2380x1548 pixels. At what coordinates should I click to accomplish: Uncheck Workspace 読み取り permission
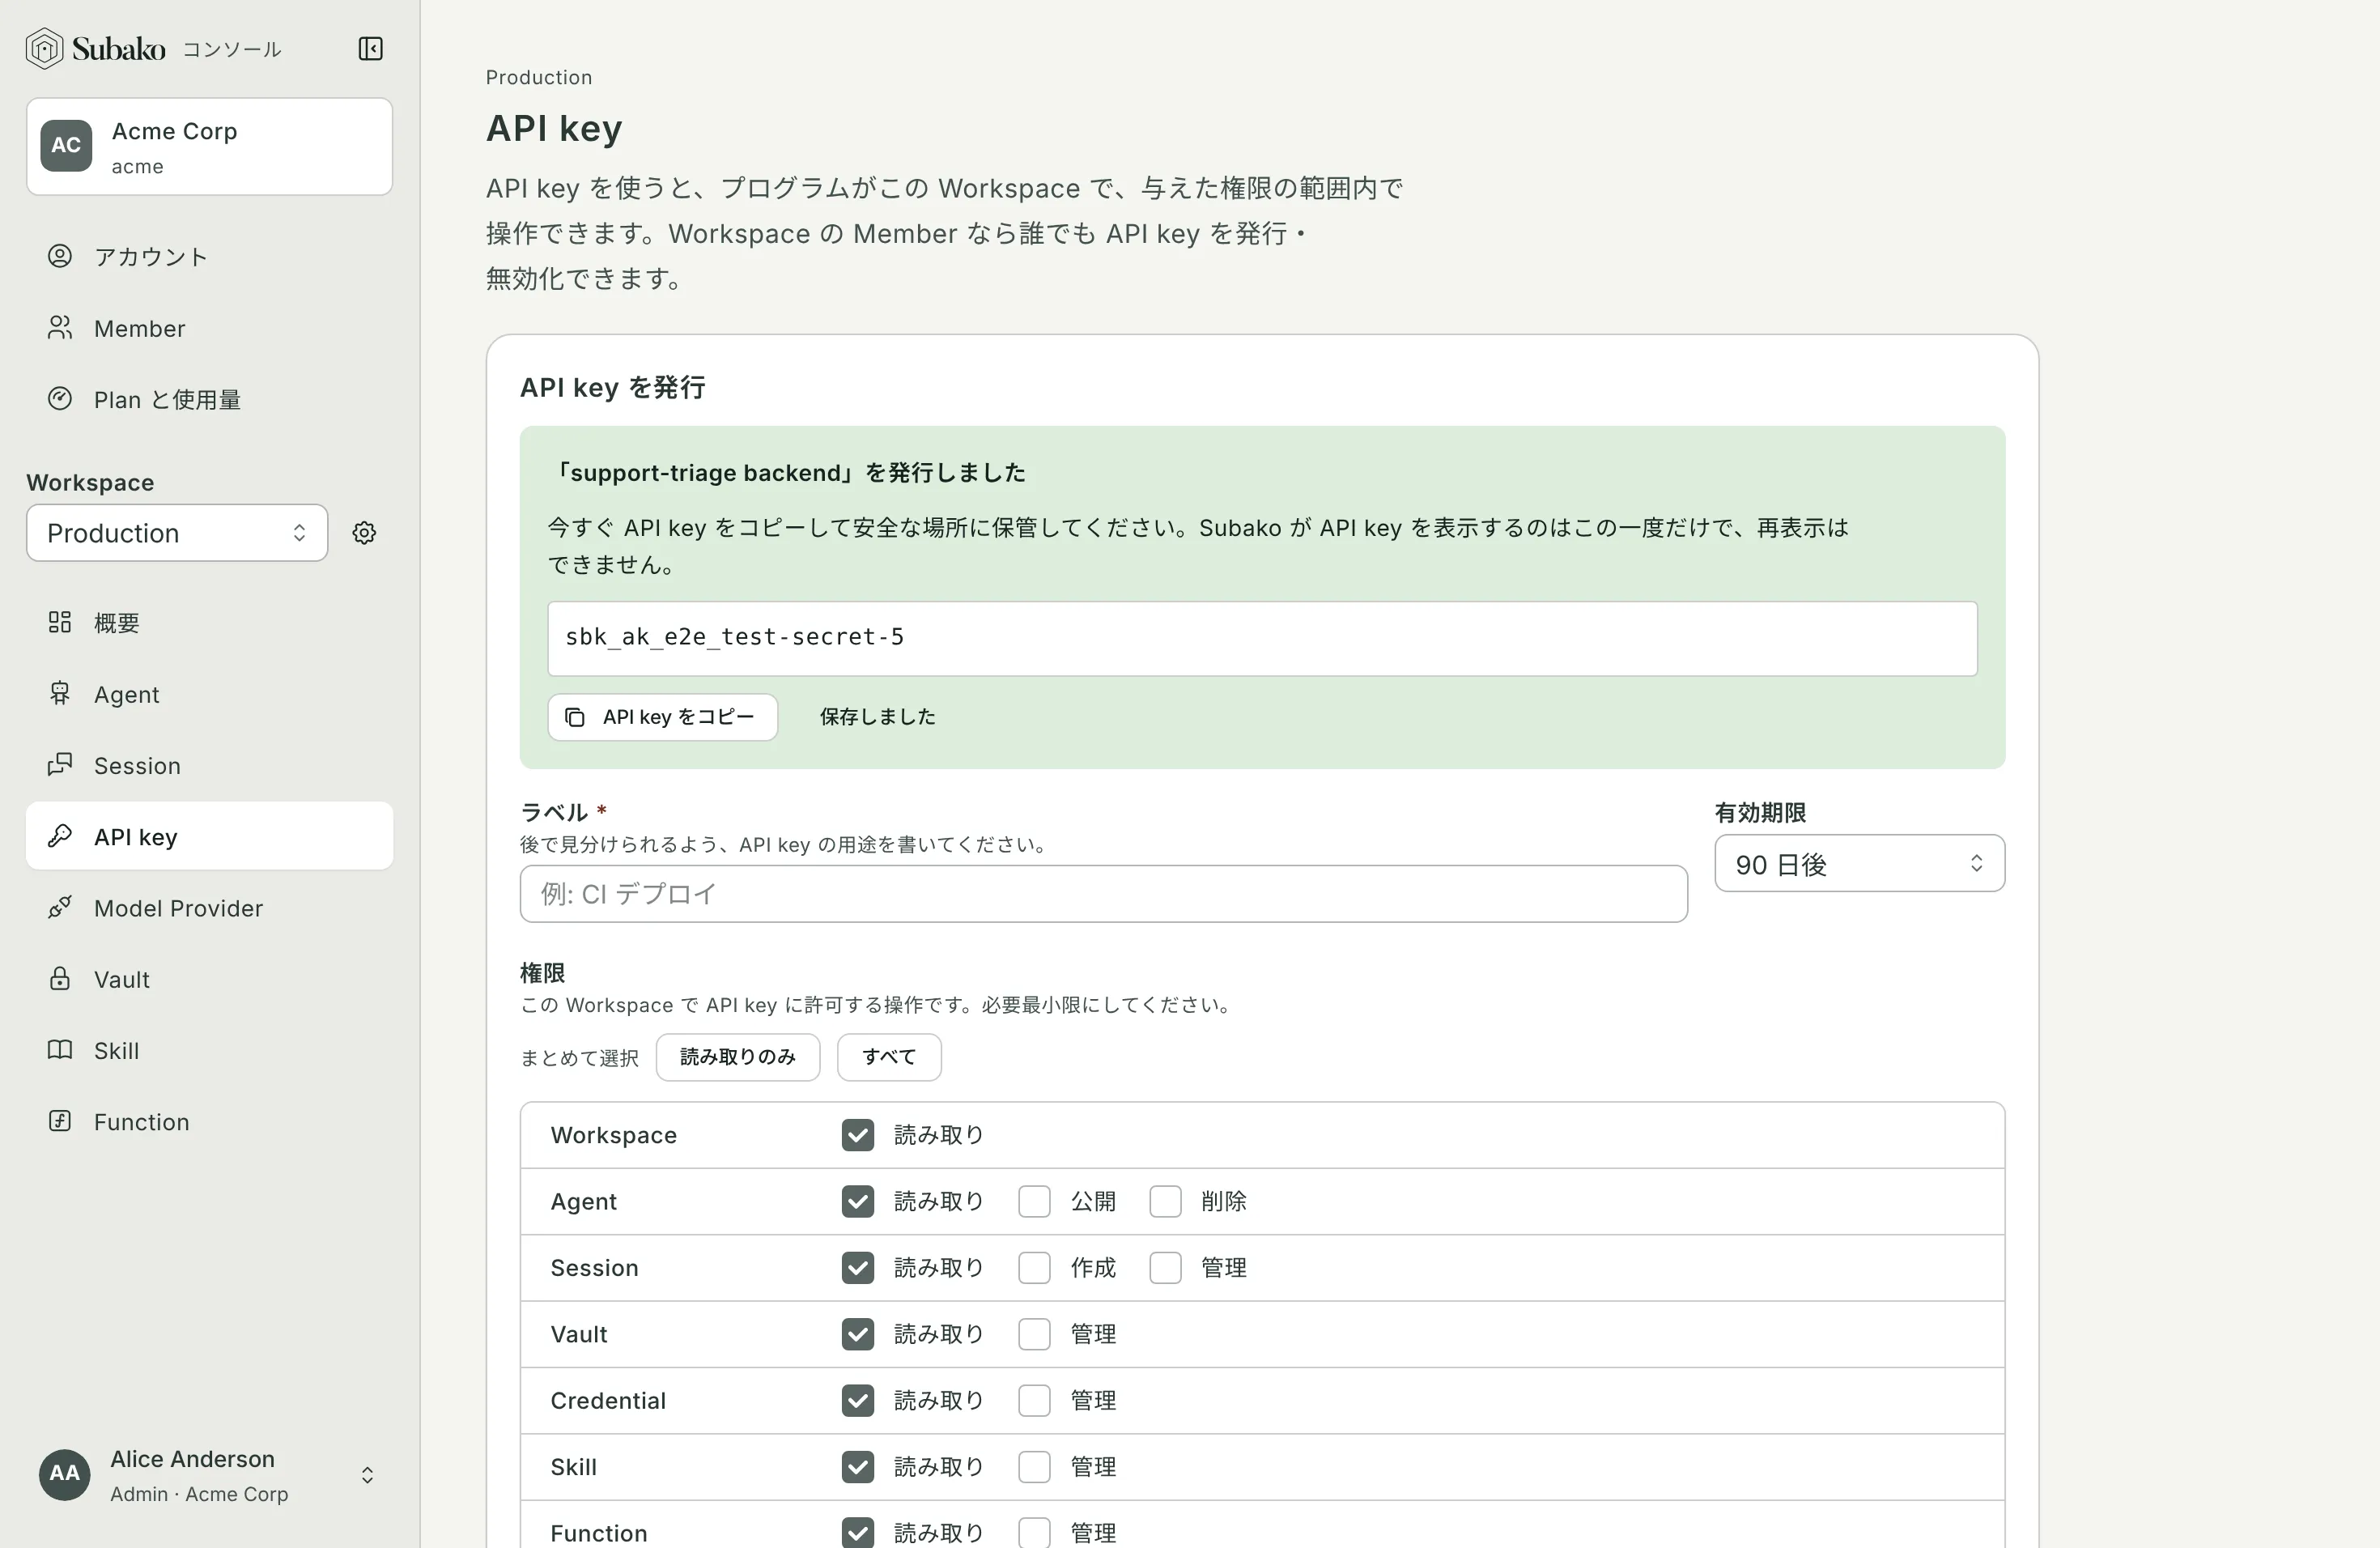click(858, 1135)
